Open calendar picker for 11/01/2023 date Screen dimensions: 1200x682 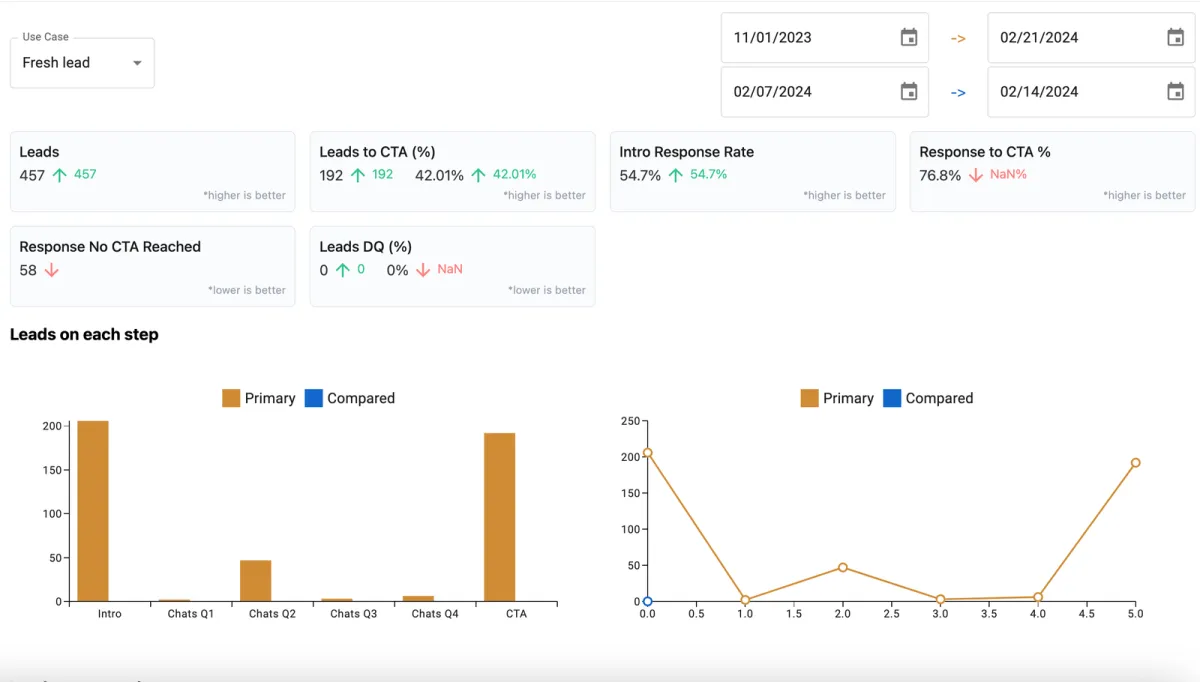pyautogui.click(x=909, y=38)
